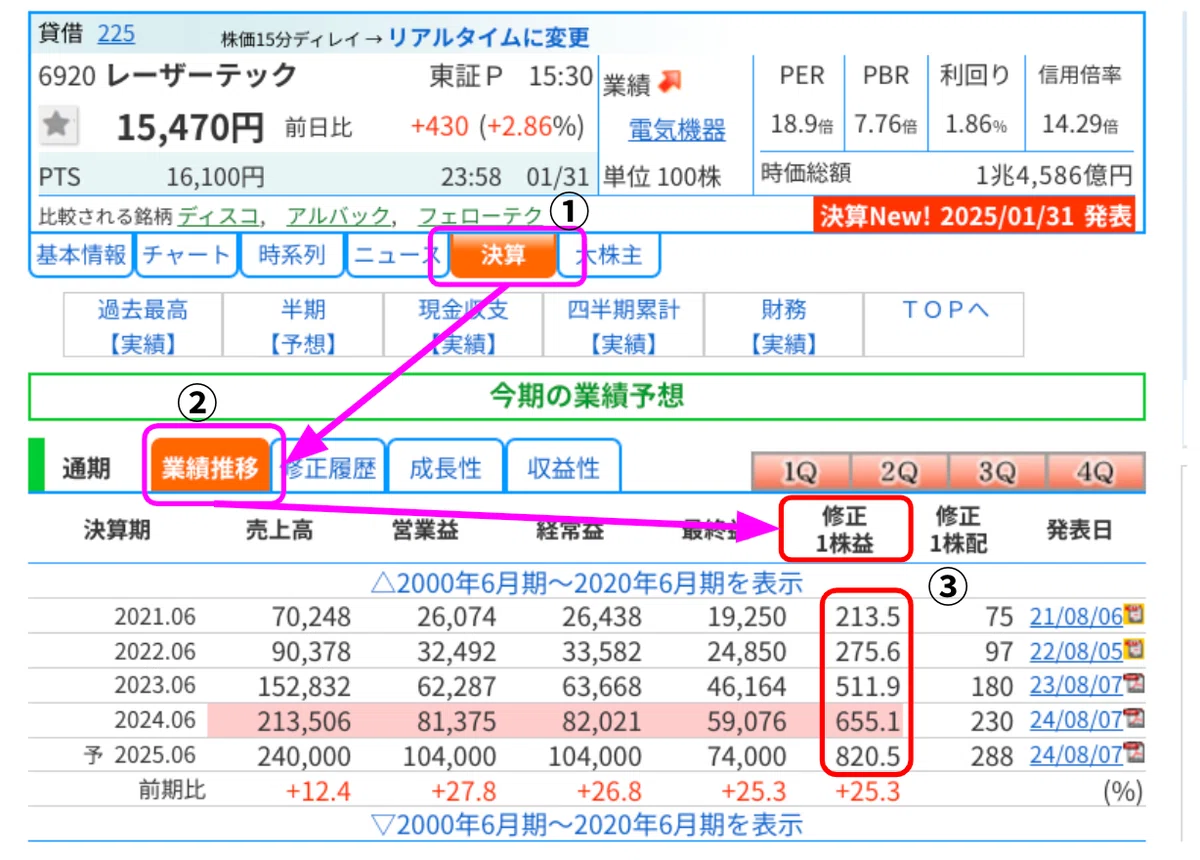Viewport: 1200px width, 860px height.
Task: Expand △2000年6月期〜2020年6月期を表示
Action: point(587,583)
